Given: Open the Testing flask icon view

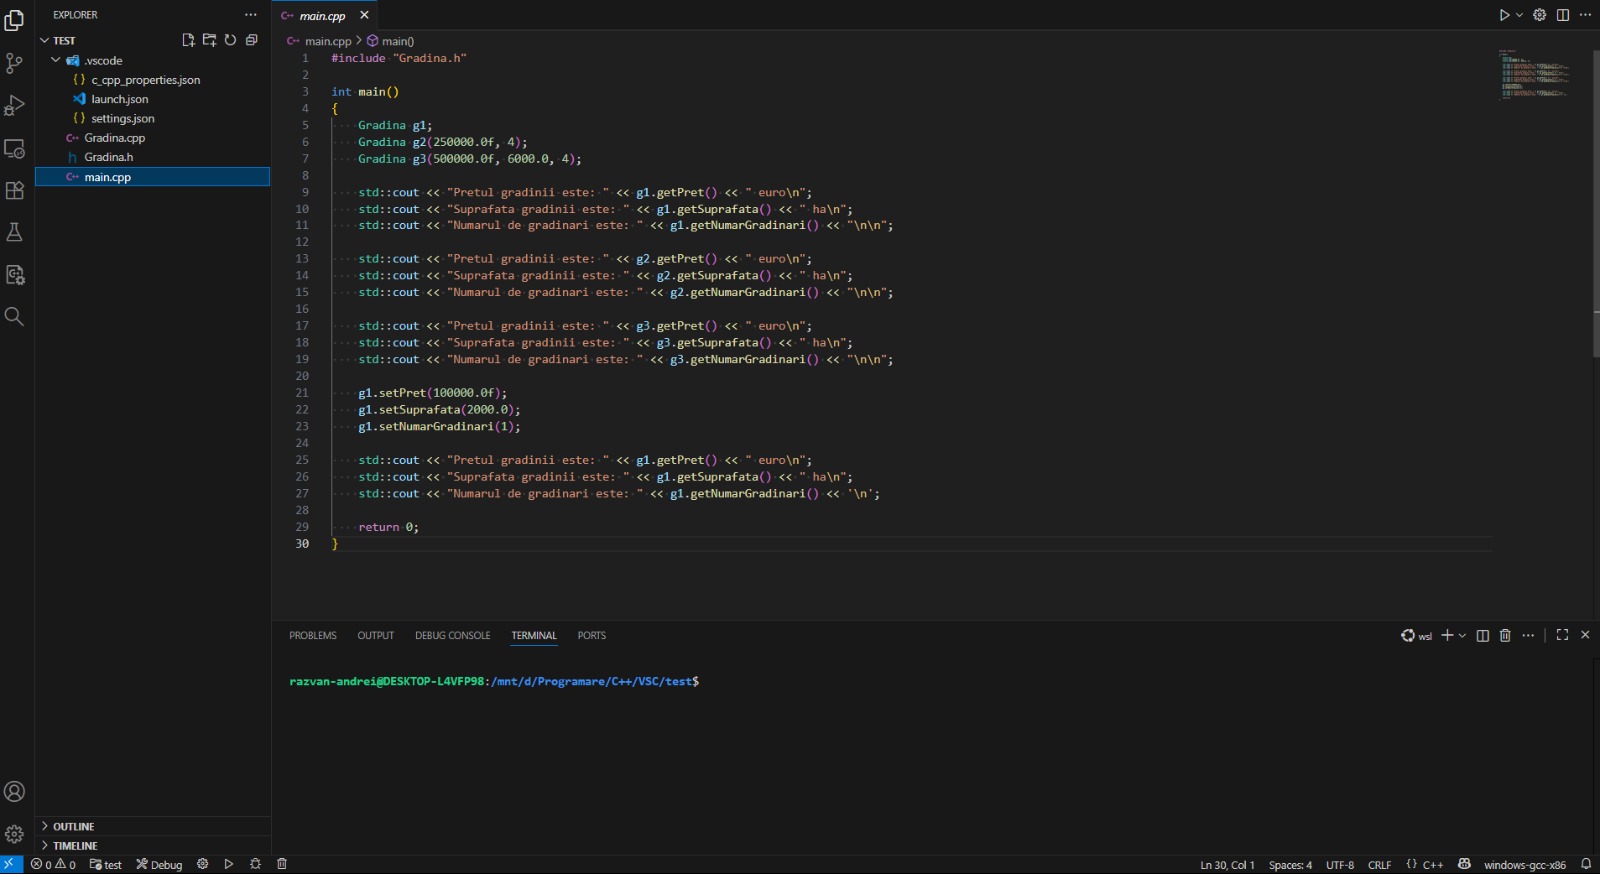Looking at the screenshot, I should (14, 232).
